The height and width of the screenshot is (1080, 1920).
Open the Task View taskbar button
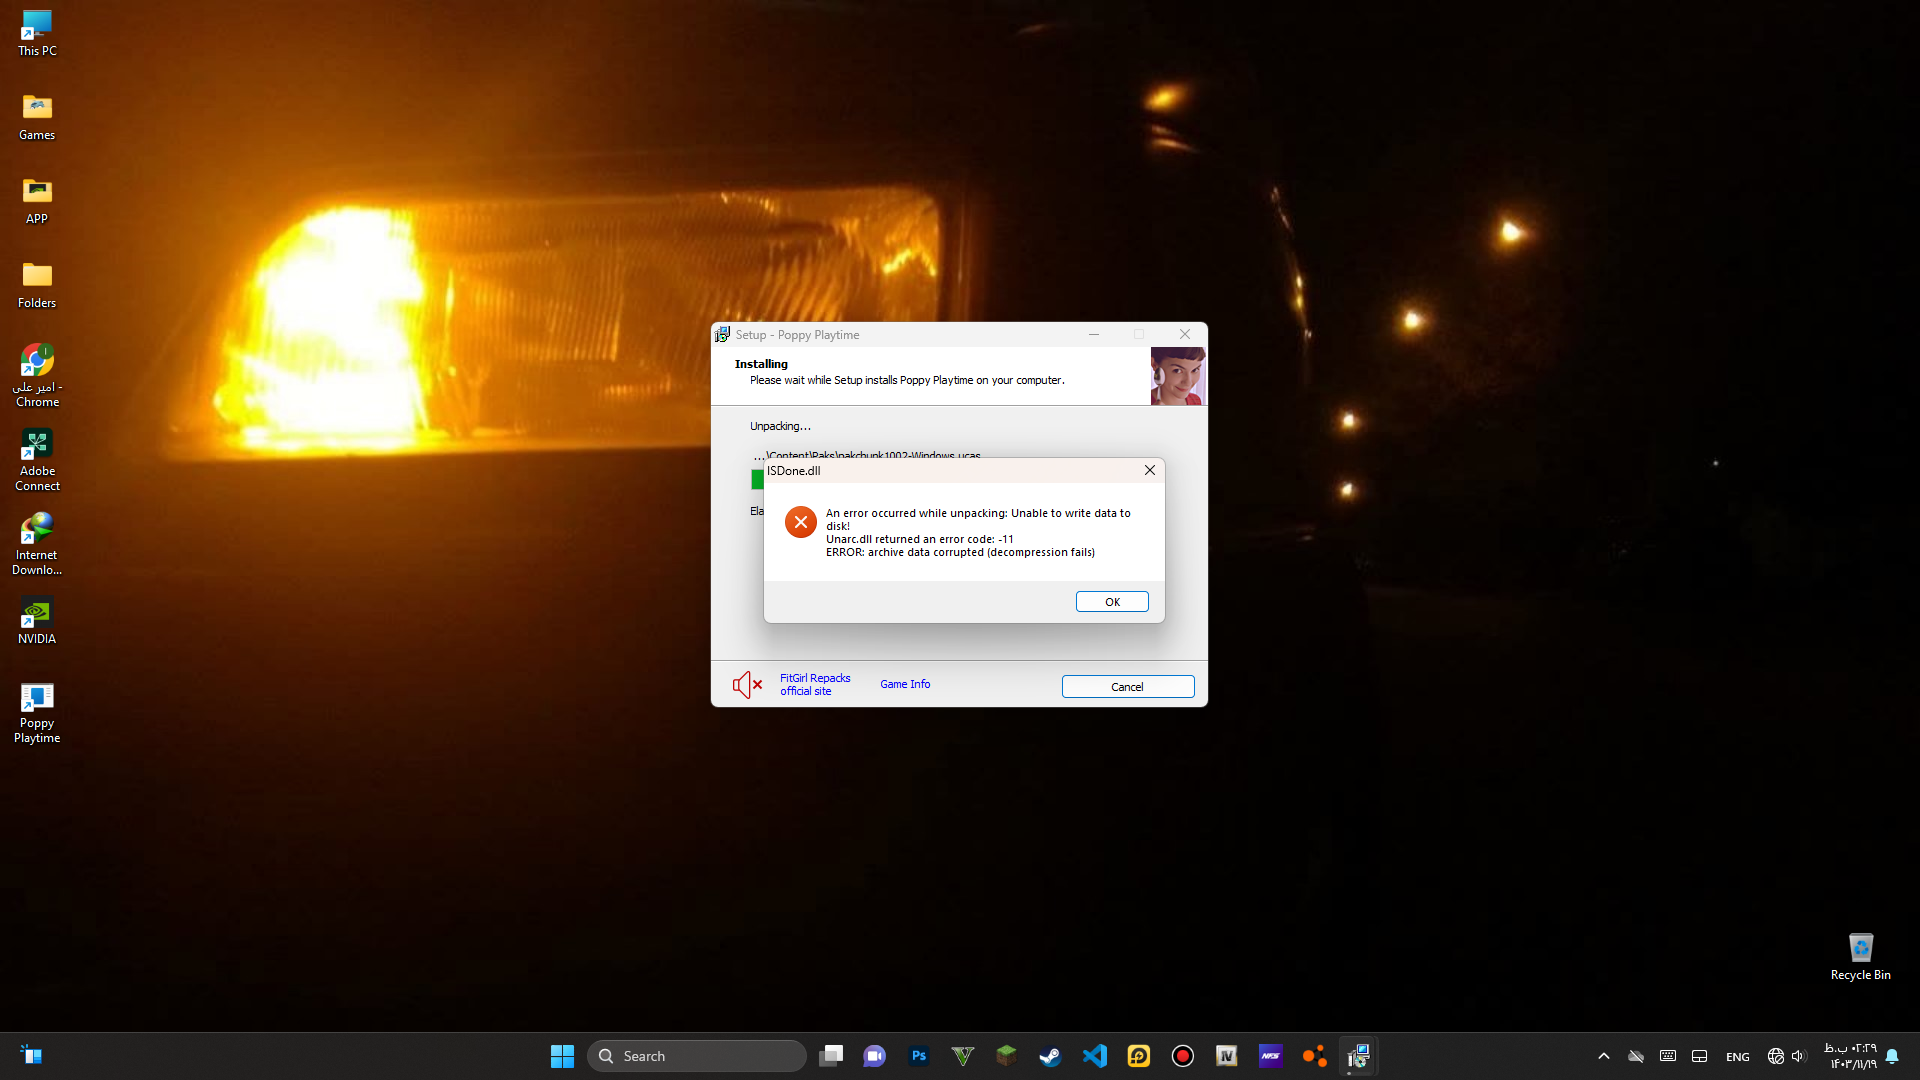831,1056
